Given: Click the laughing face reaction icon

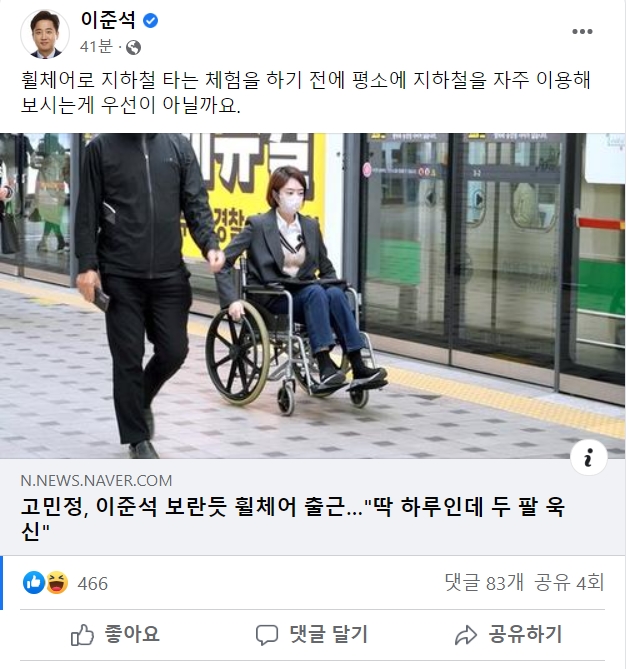Looking at the screenshot, I should (x=57, y=582).
